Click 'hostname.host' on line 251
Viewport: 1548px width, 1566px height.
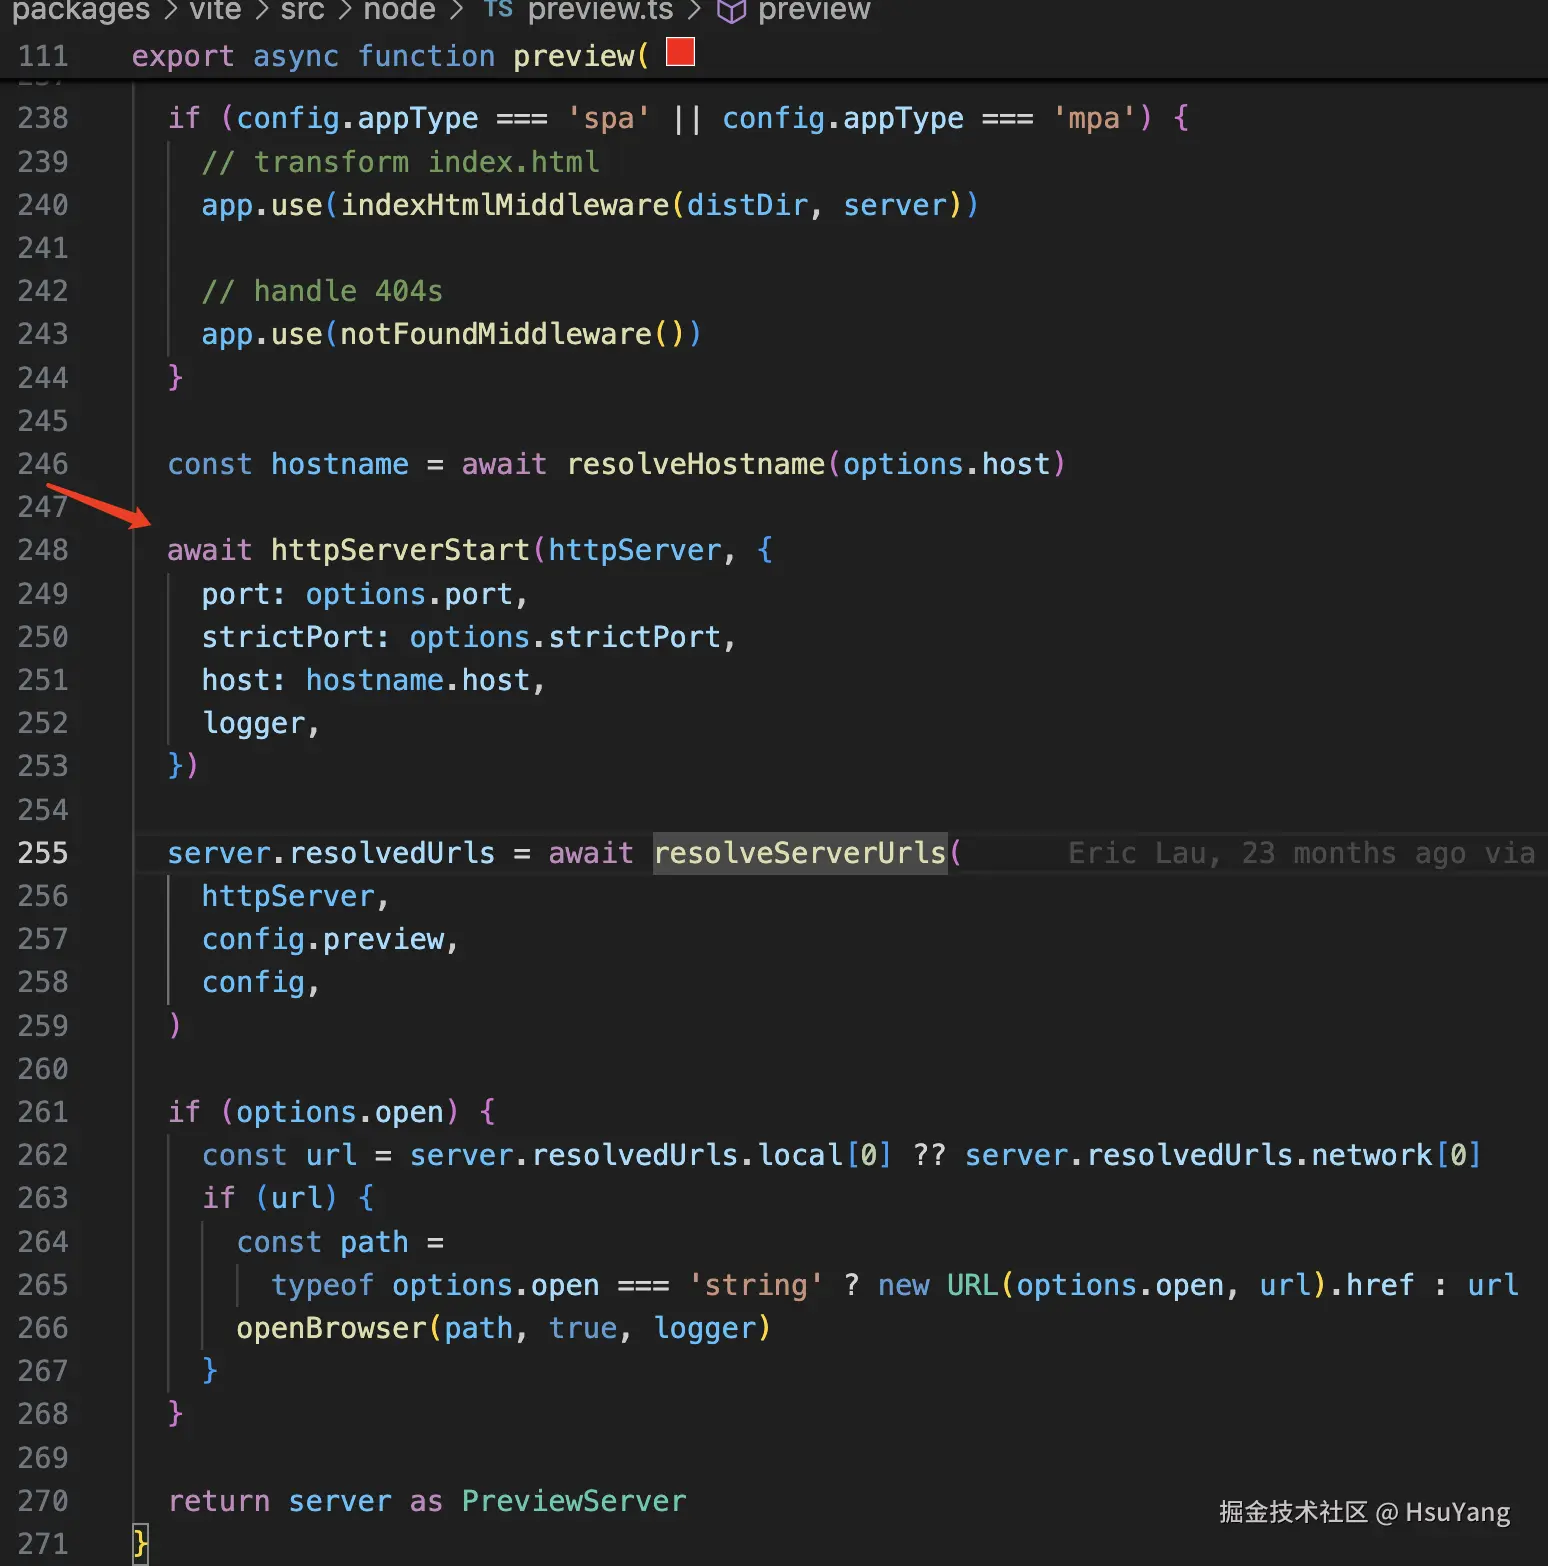tap(418, 680)
